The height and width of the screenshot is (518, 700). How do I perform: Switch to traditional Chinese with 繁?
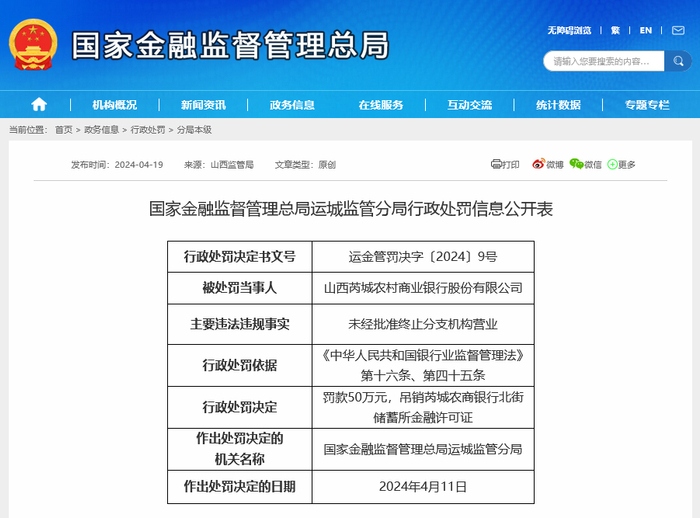pos(615,30)
